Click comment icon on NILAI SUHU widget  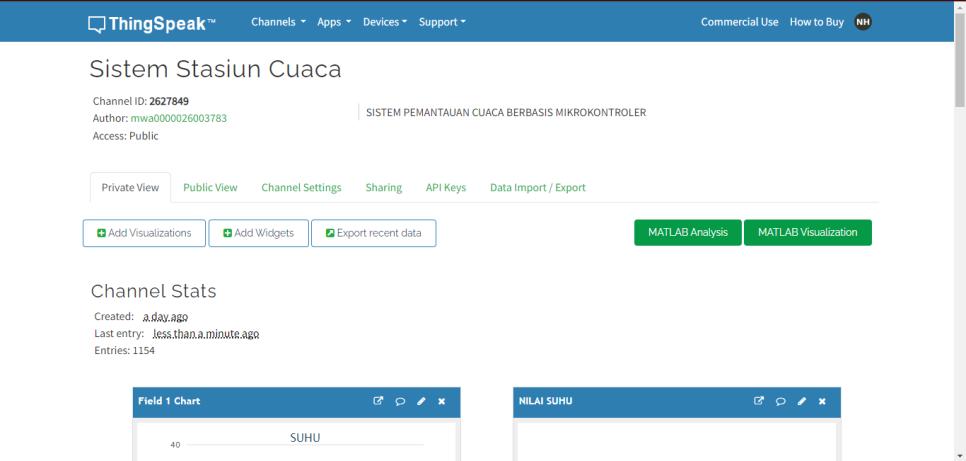tap(780, 401)
